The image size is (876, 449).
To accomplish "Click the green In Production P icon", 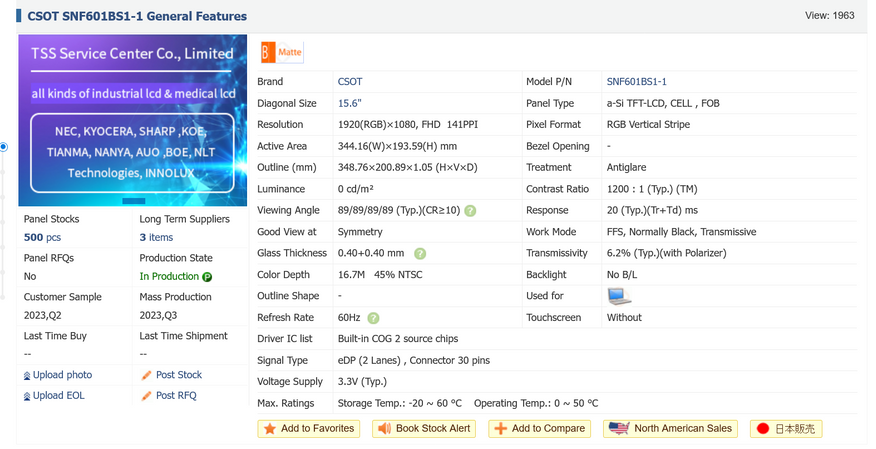I will point(207,277).
